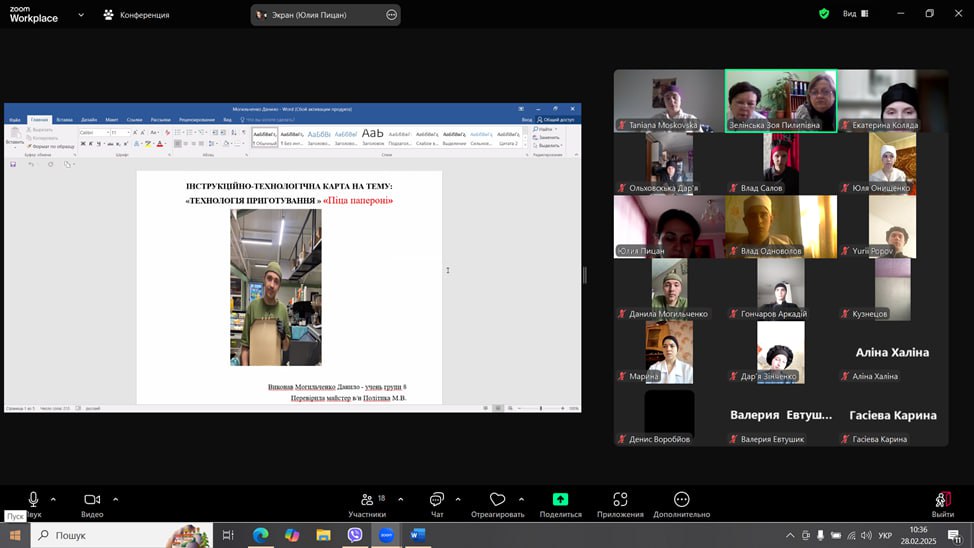Open Viber from the Windows taskbar
Screen dimensions: 974x548
click(355, 535)
